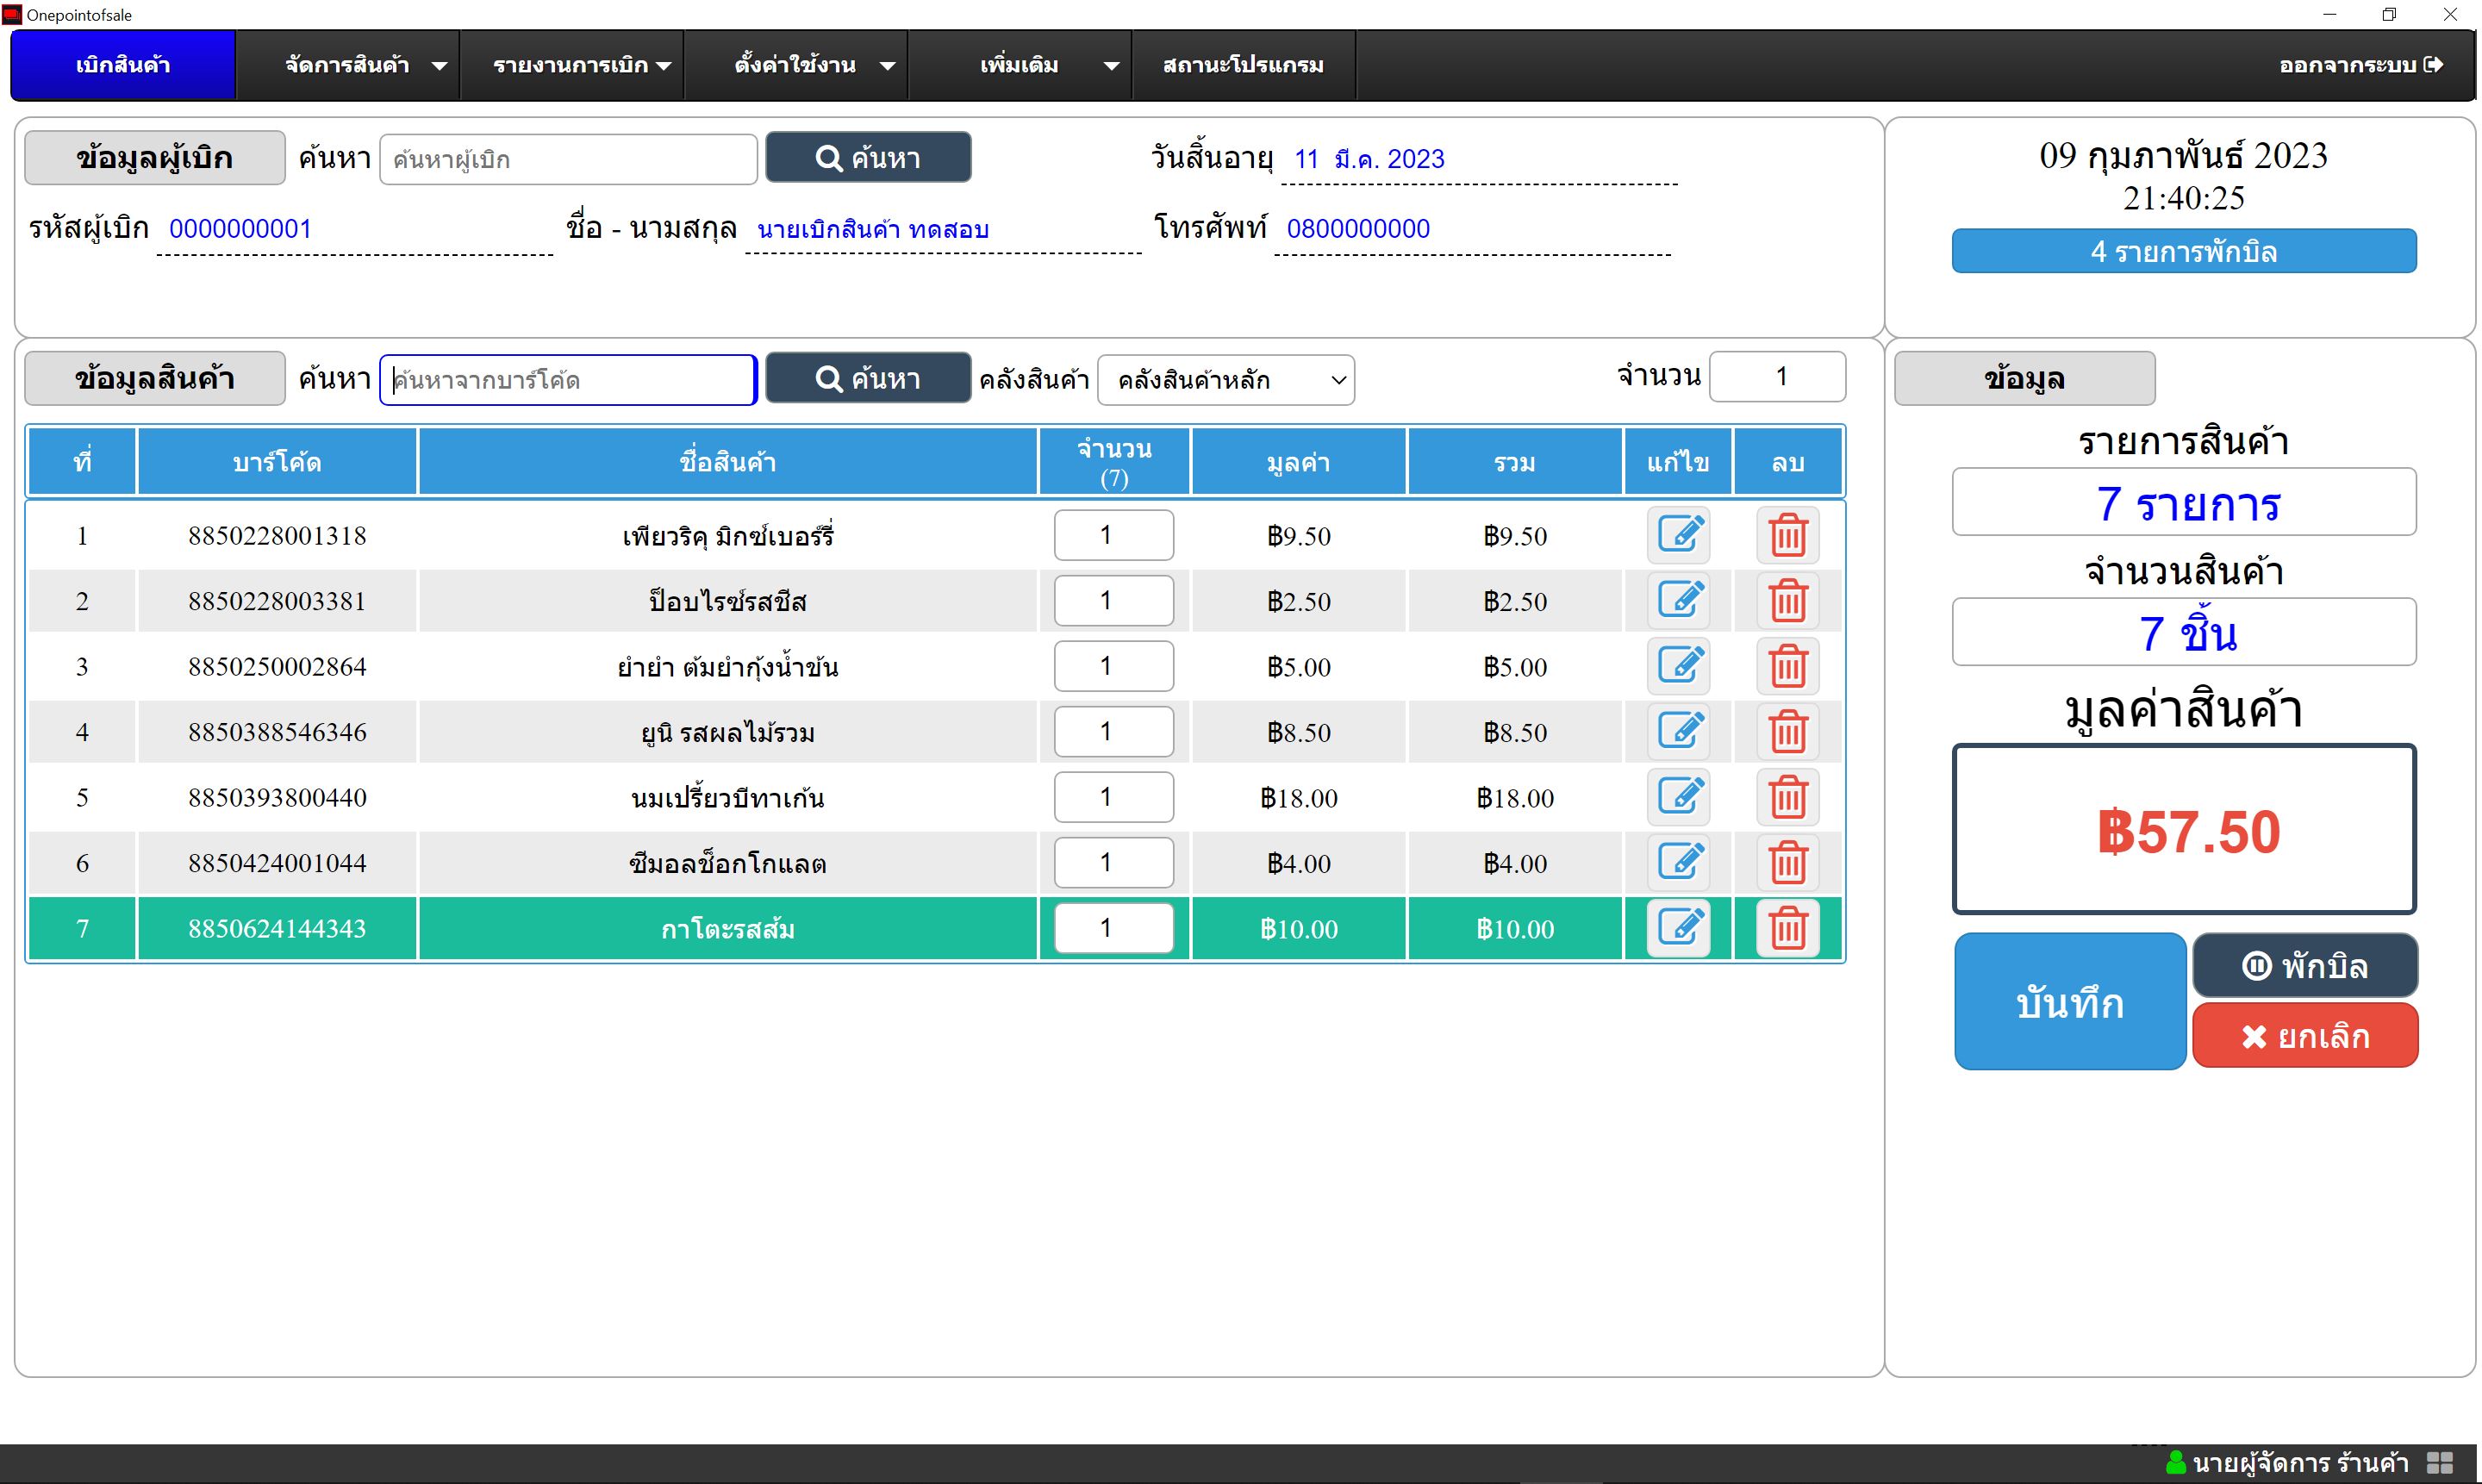Click the บันทึก save button
The image size is (2482, 1484).
tap(2069, 1001)
